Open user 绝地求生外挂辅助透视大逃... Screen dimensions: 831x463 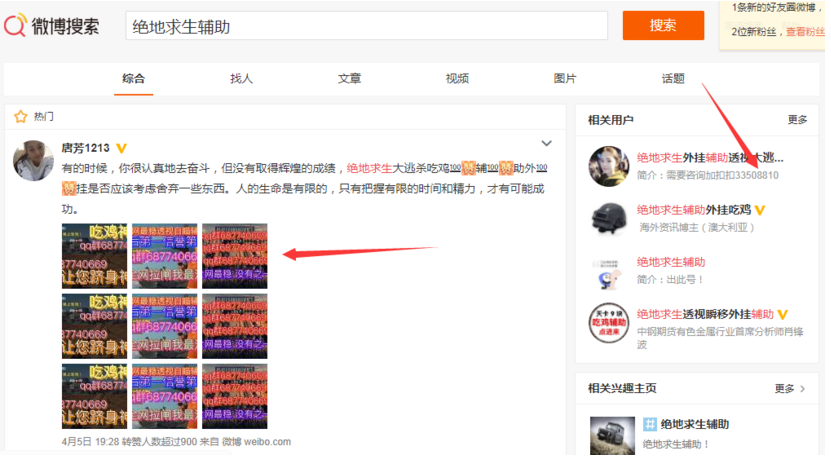tap(710, 158)
